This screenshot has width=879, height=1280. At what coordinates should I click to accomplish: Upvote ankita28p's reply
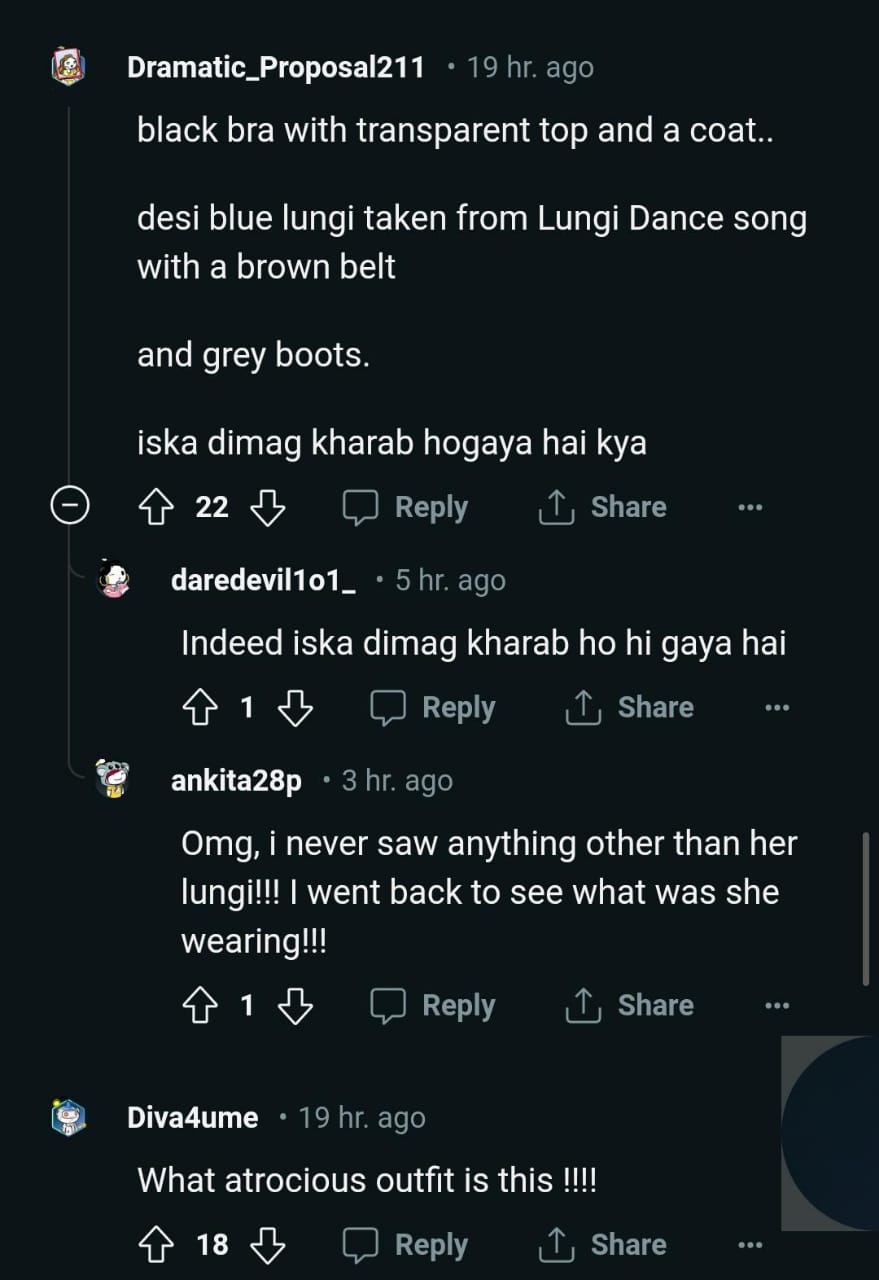click(200, 1006)
